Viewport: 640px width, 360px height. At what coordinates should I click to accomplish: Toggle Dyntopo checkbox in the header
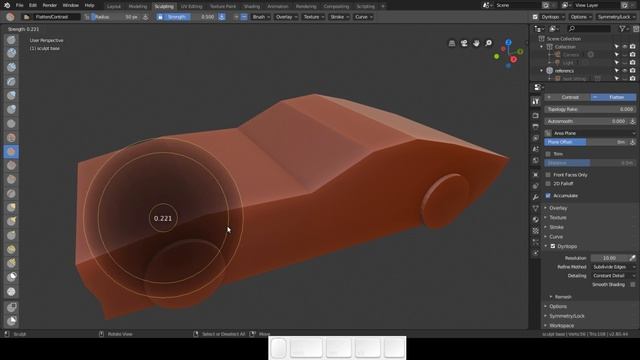point(535,17)
